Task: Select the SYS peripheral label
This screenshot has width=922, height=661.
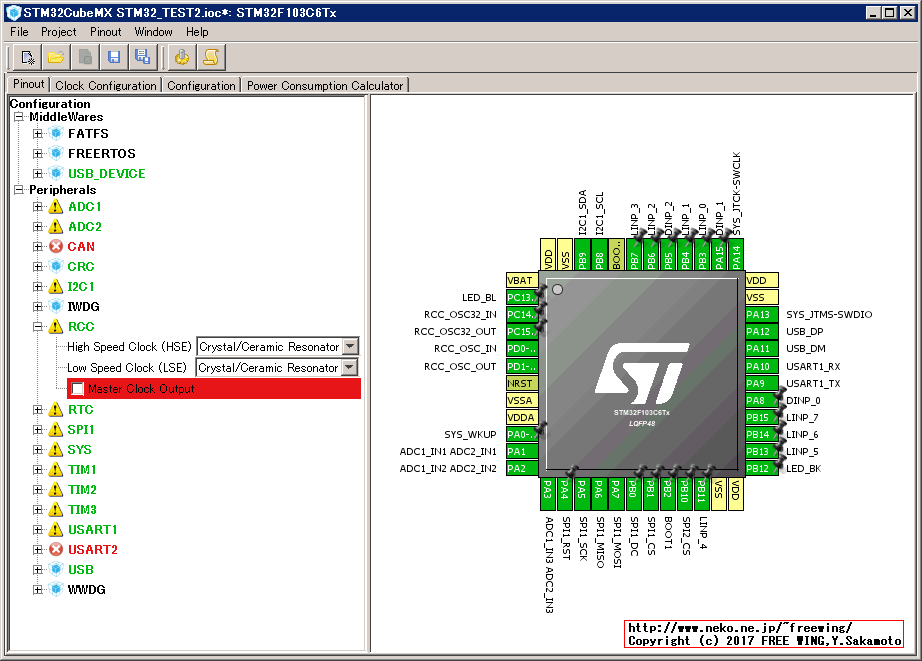Action: (79, 449)
